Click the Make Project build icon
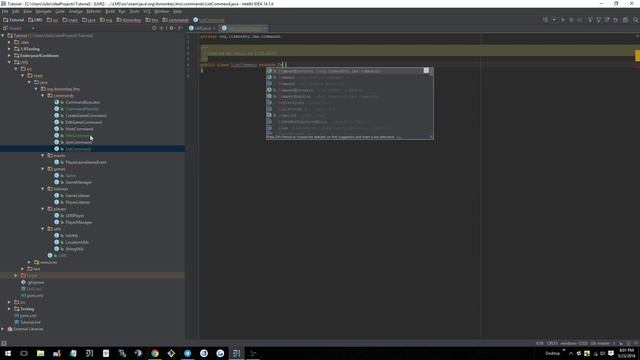Viewport: 640px width, 360px height. [x=545, y=20]
